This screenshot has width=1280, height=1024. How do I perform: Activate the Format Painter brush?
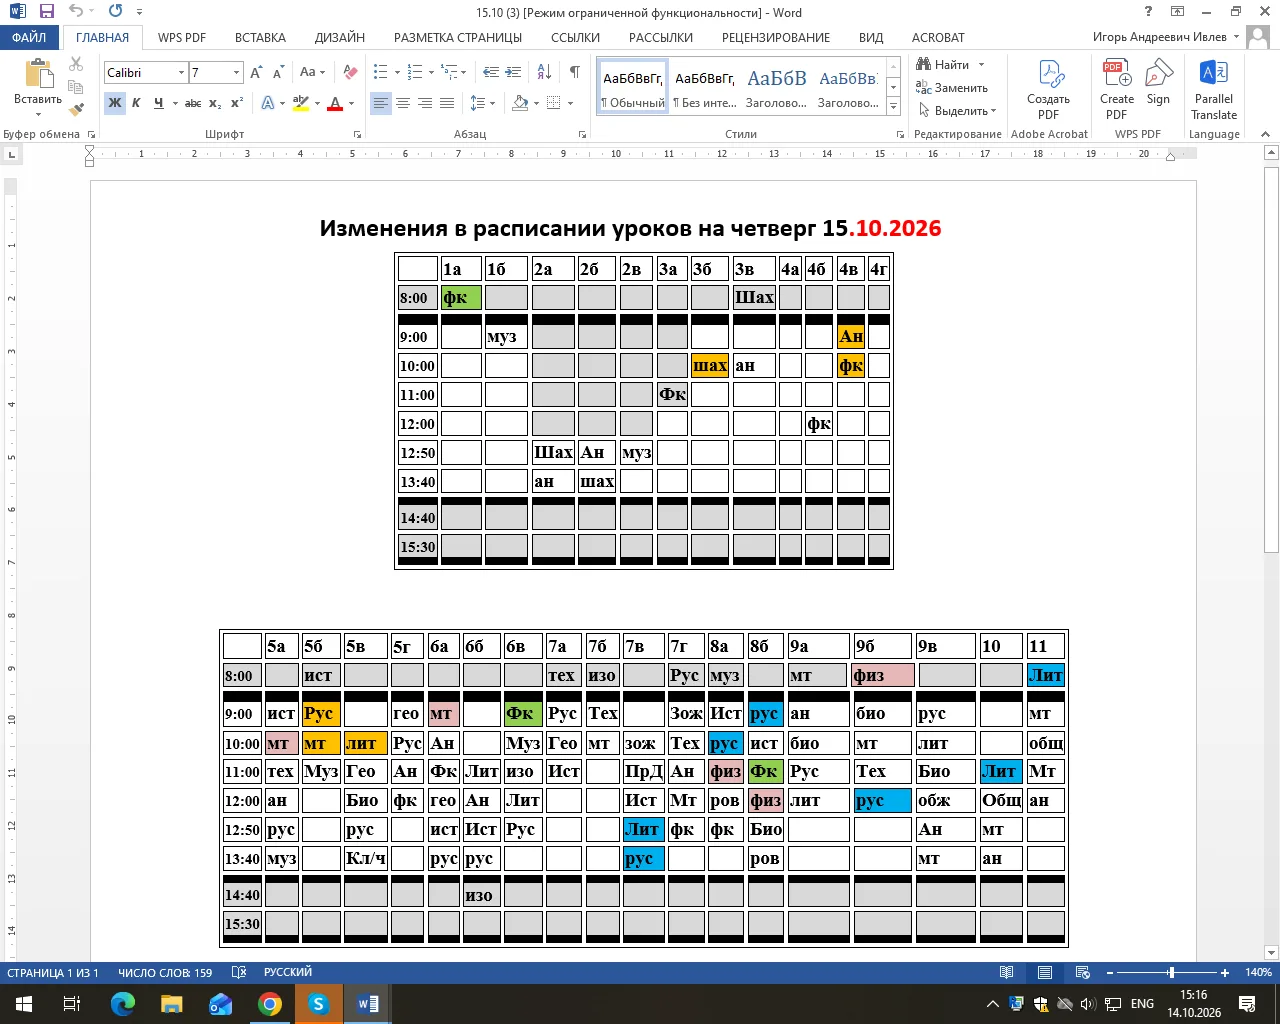coord(76,109)
